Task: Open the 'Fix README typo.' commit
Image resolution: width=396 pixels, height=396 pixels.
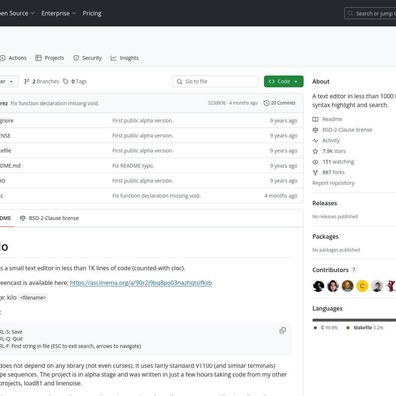Action: (133, 166)
